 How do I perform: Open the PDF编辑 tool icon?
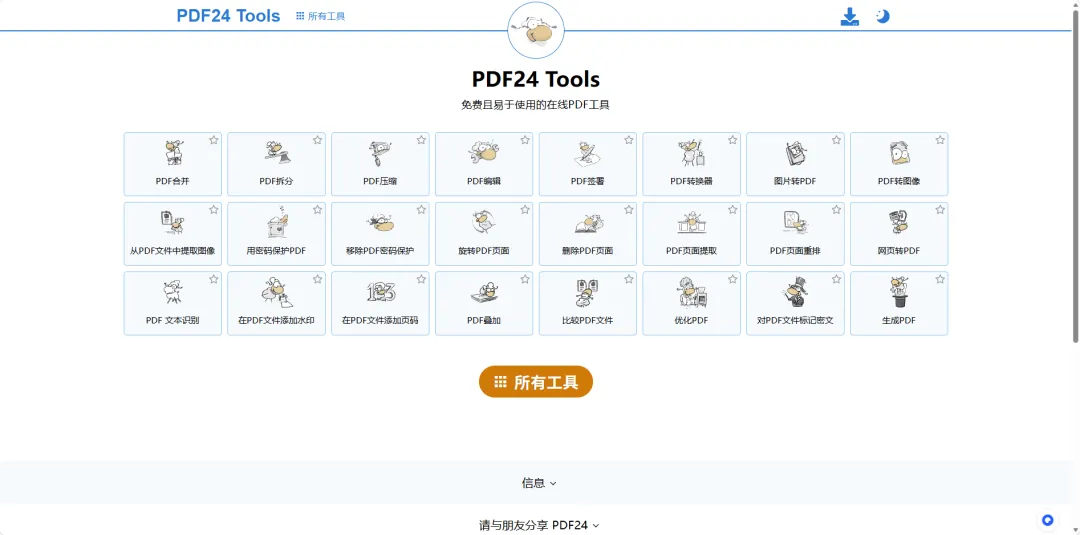click(x=484, y=153)
